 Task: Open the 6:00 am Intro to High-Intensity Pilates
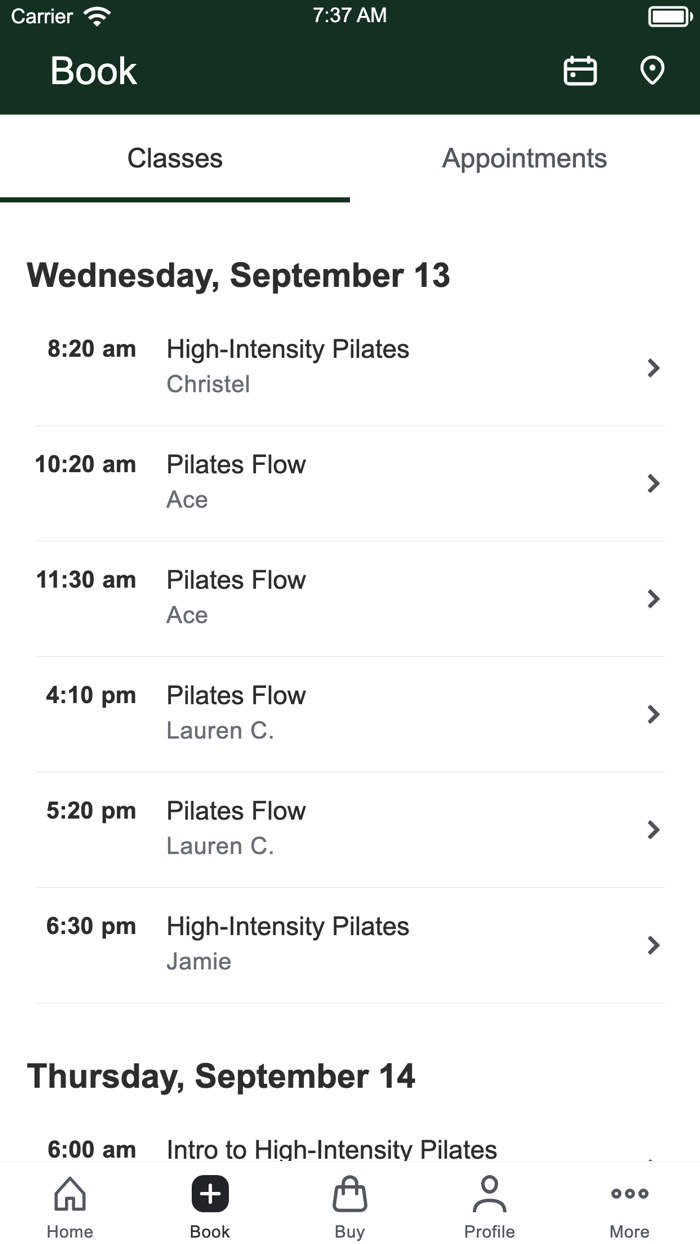pos(350,1148)
